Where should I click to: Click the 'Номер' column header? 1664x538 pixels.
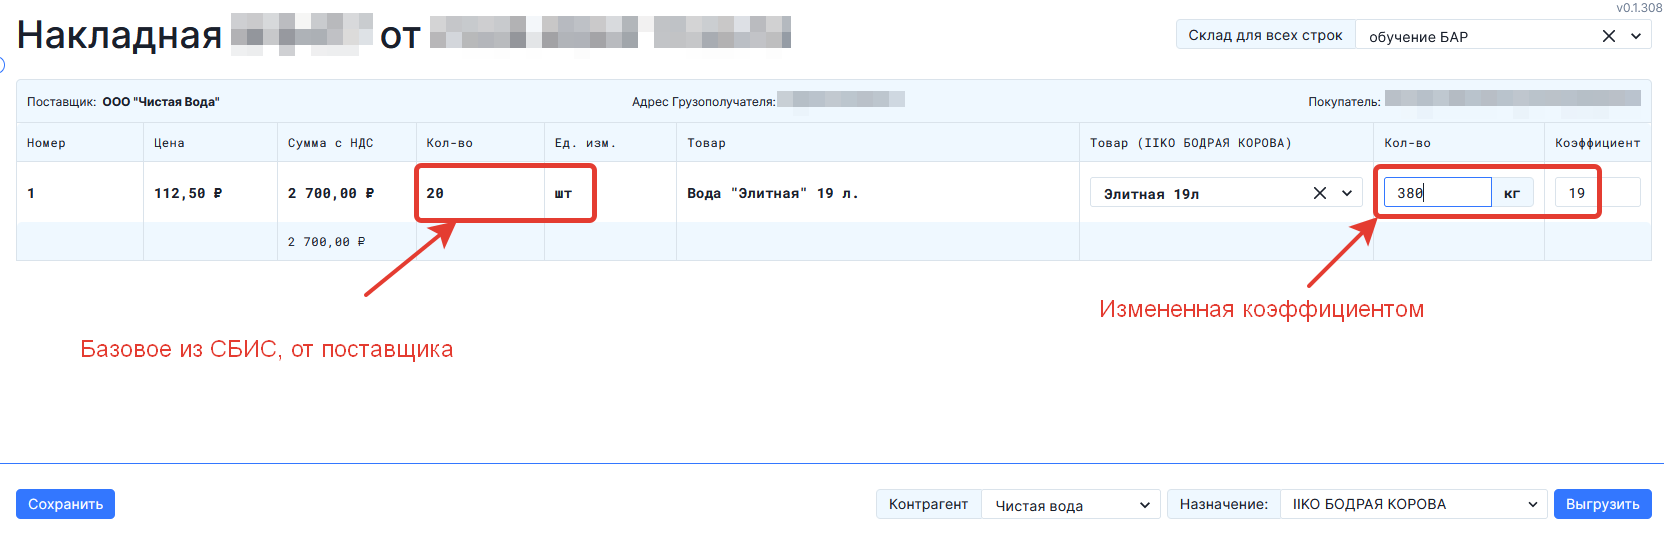pyautogui.click(x=46, y=143)
